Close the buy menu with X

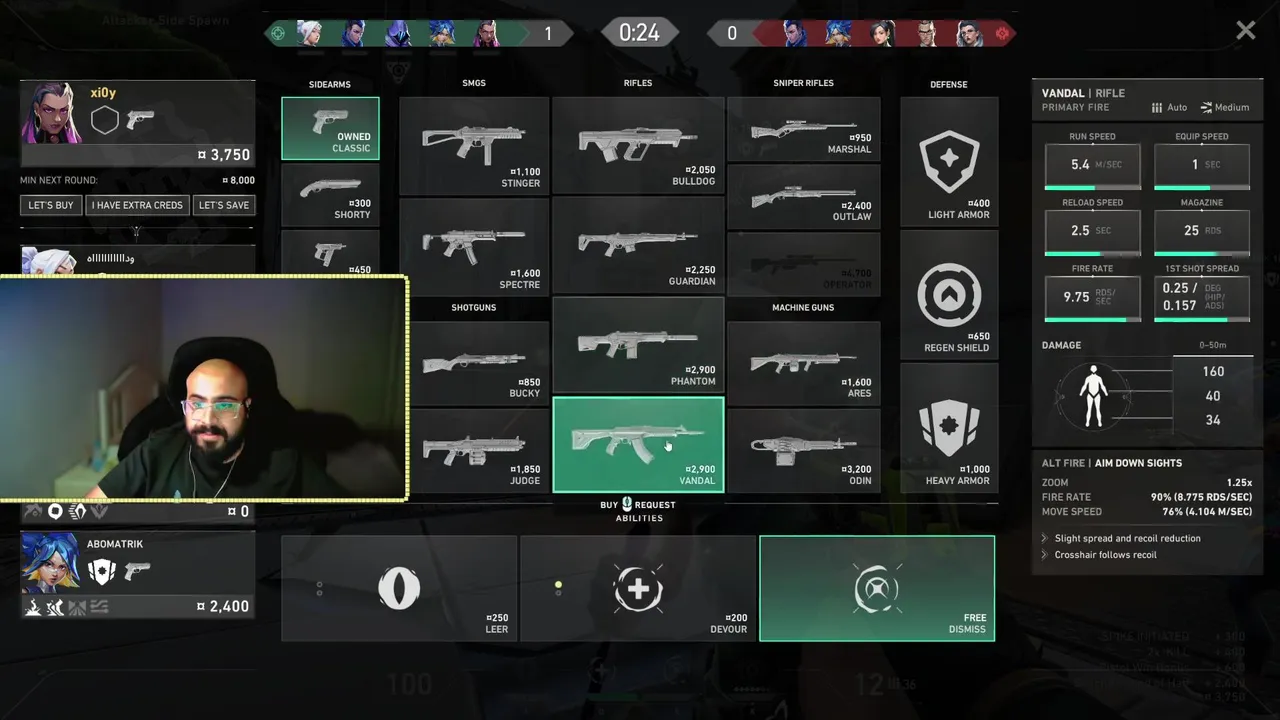tap(1245, 31)
